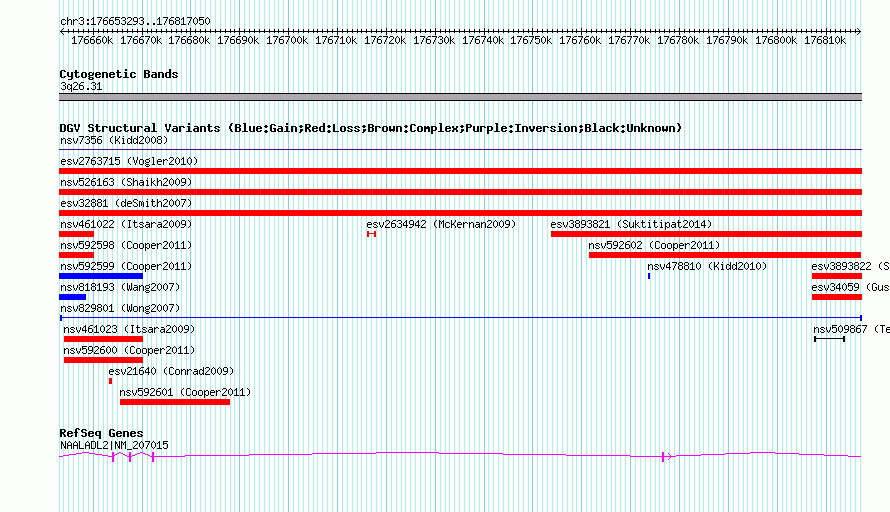Click the 176660k ruler coordinate
Viewport: 890px width, 512px height.
click(x=92, y=40)
